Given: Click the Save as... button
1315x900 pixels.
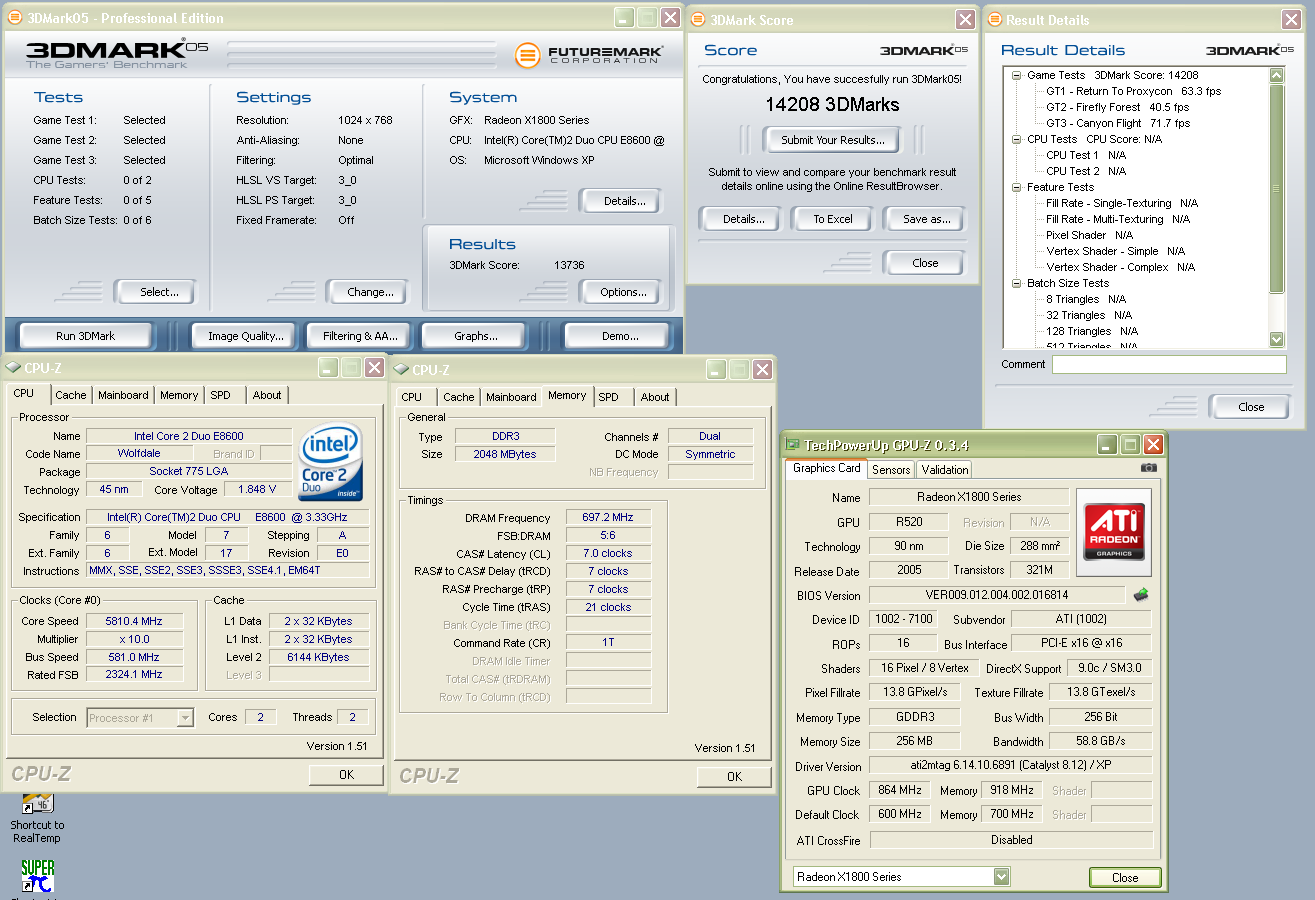Looking at the screenshot, I should tap(926, 219).
